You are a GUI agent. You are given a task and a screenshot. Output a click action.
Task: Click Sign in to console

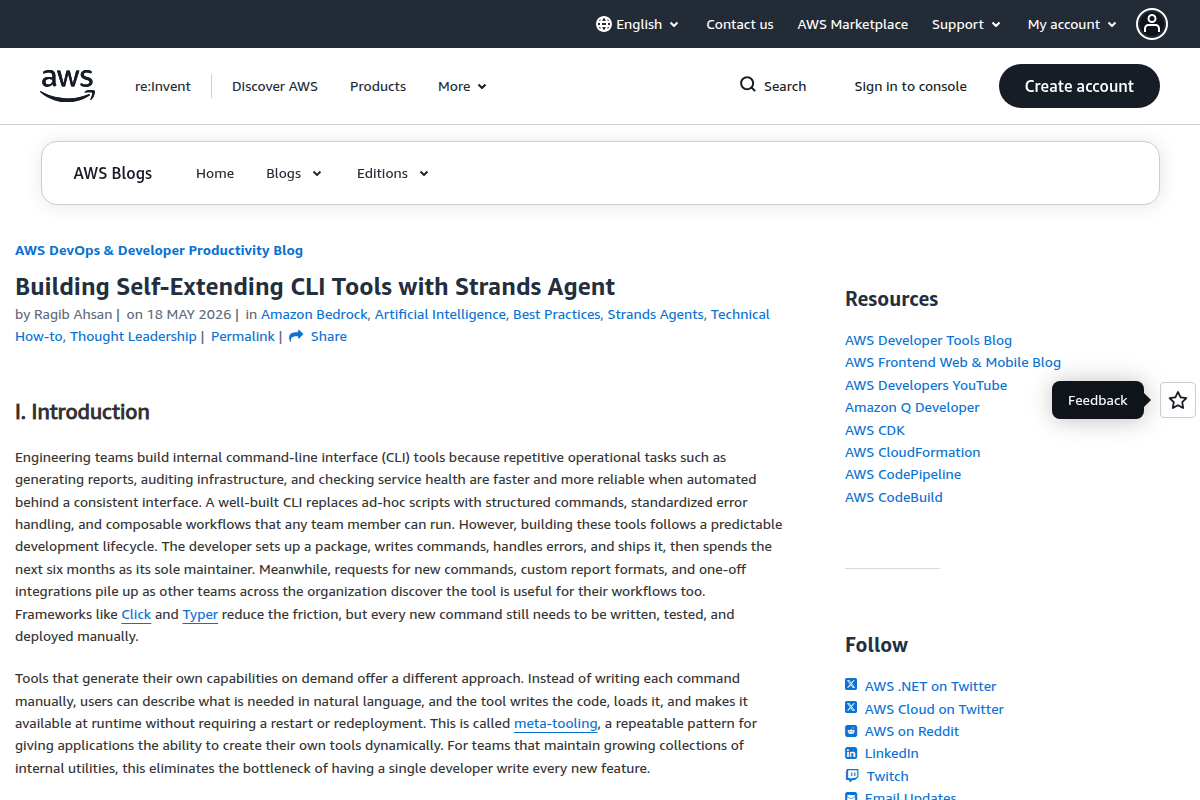point(910,86)
